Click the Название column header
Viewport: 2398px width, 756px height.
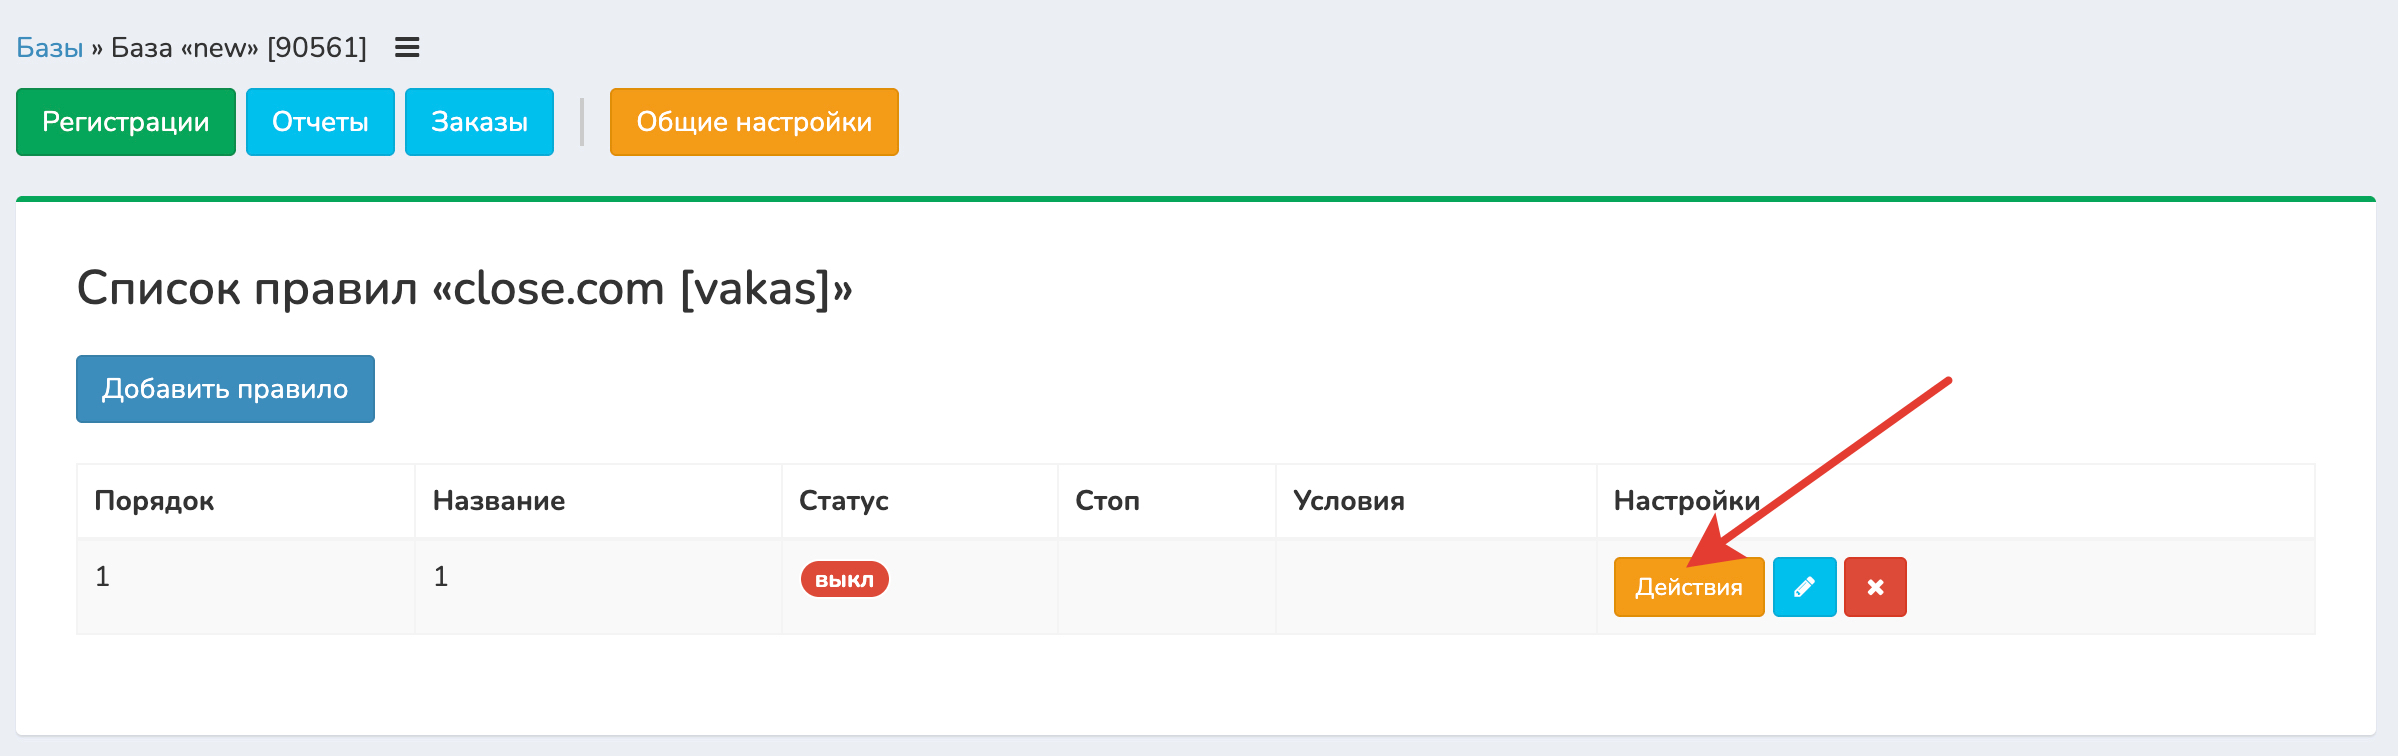click(499, 501)
